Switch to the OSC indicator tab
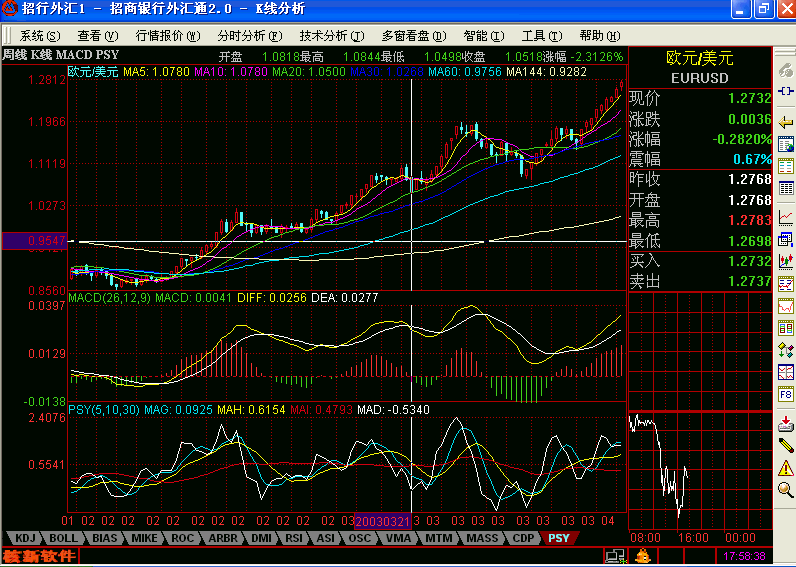Viewport: 796px width, 567px height. [359, 538]
